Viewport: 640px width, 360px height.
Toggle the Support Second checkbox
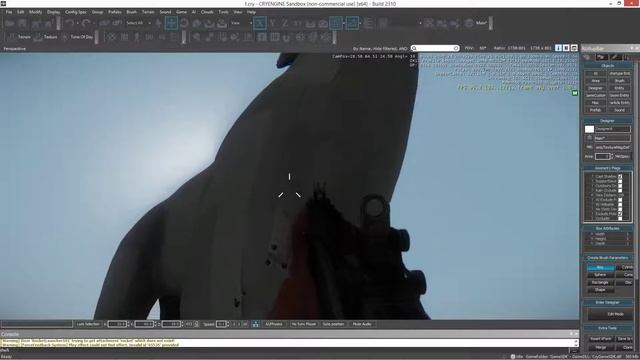620,181
